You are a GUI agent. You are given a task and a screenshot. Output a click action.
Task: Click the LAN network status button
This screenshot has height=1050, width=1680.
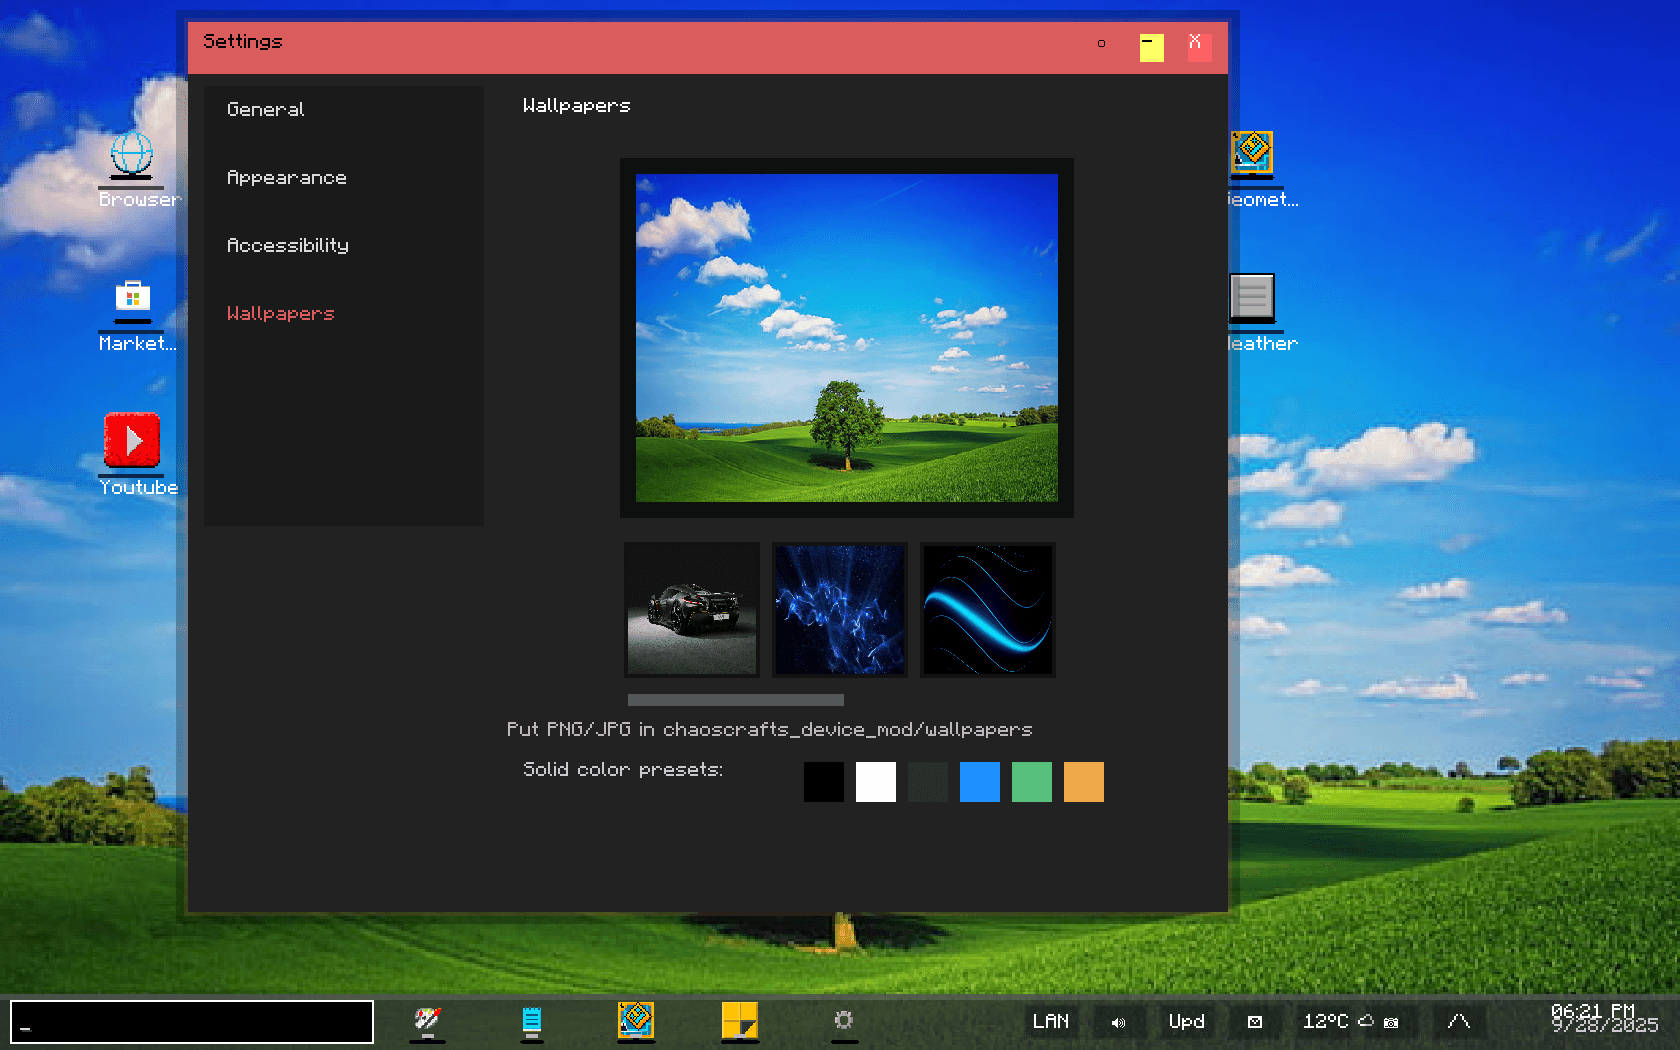pyautogui.click(x=1051, y=1022)
